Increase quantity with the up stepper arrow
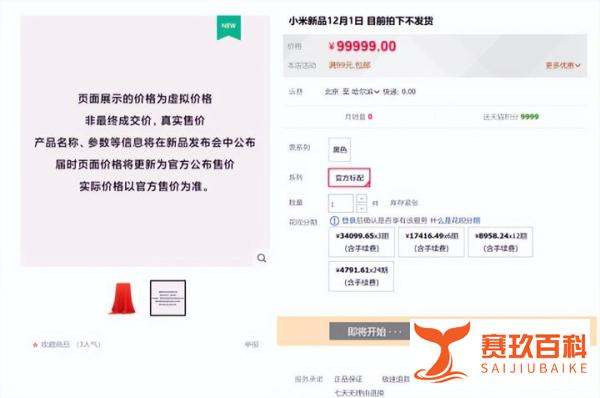Viewport: 600px width, 398px height. [x=361, y=199]
